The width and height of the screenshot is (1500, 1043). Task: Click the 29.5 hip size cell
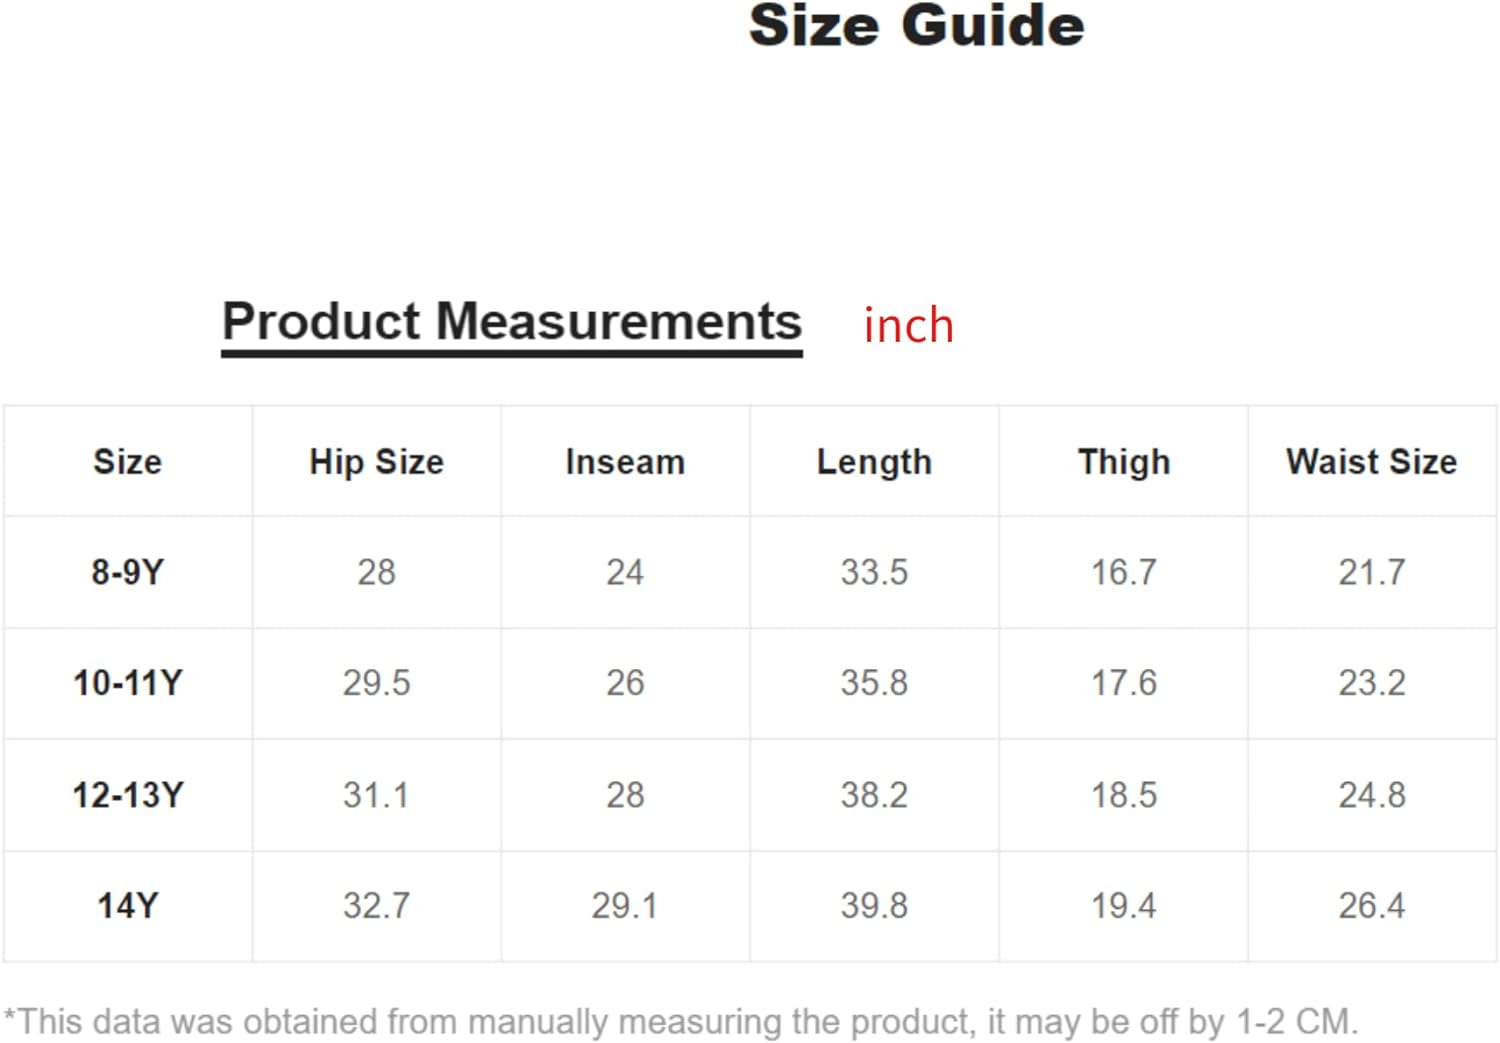376,683
